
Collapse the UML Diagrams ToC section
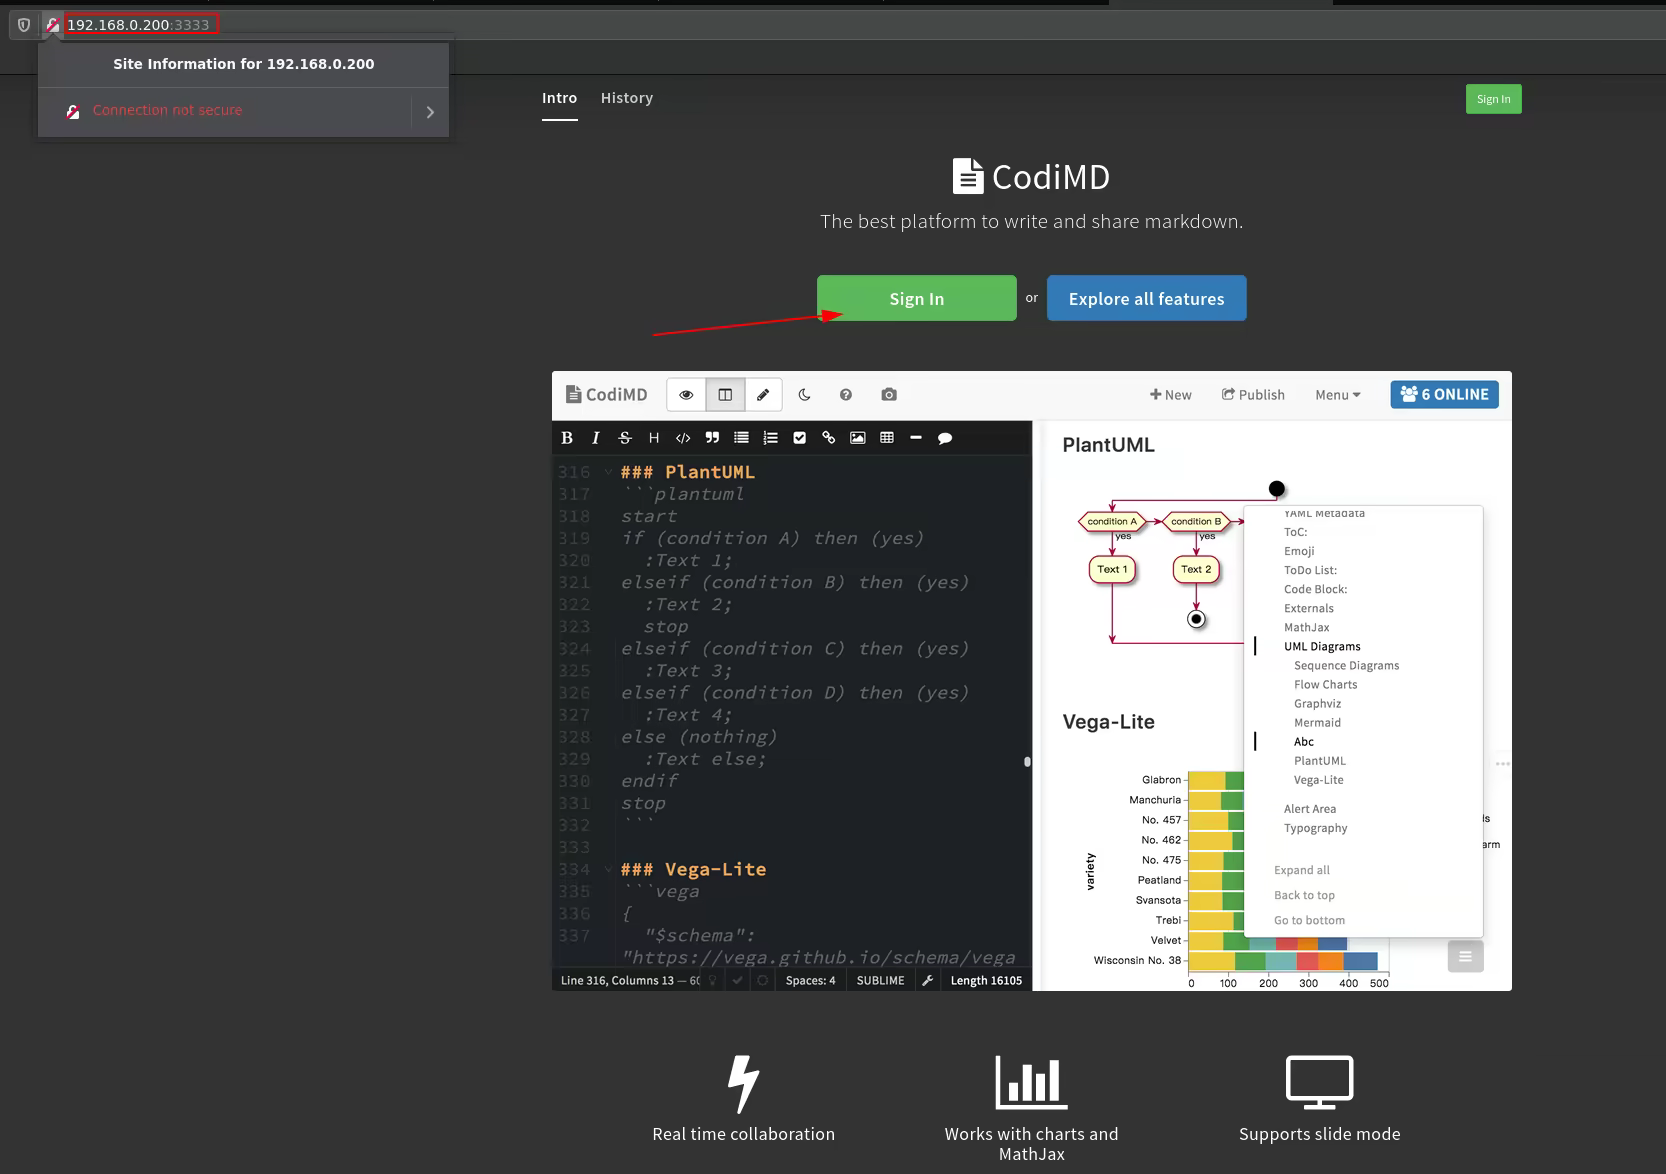click(1322, 647)
